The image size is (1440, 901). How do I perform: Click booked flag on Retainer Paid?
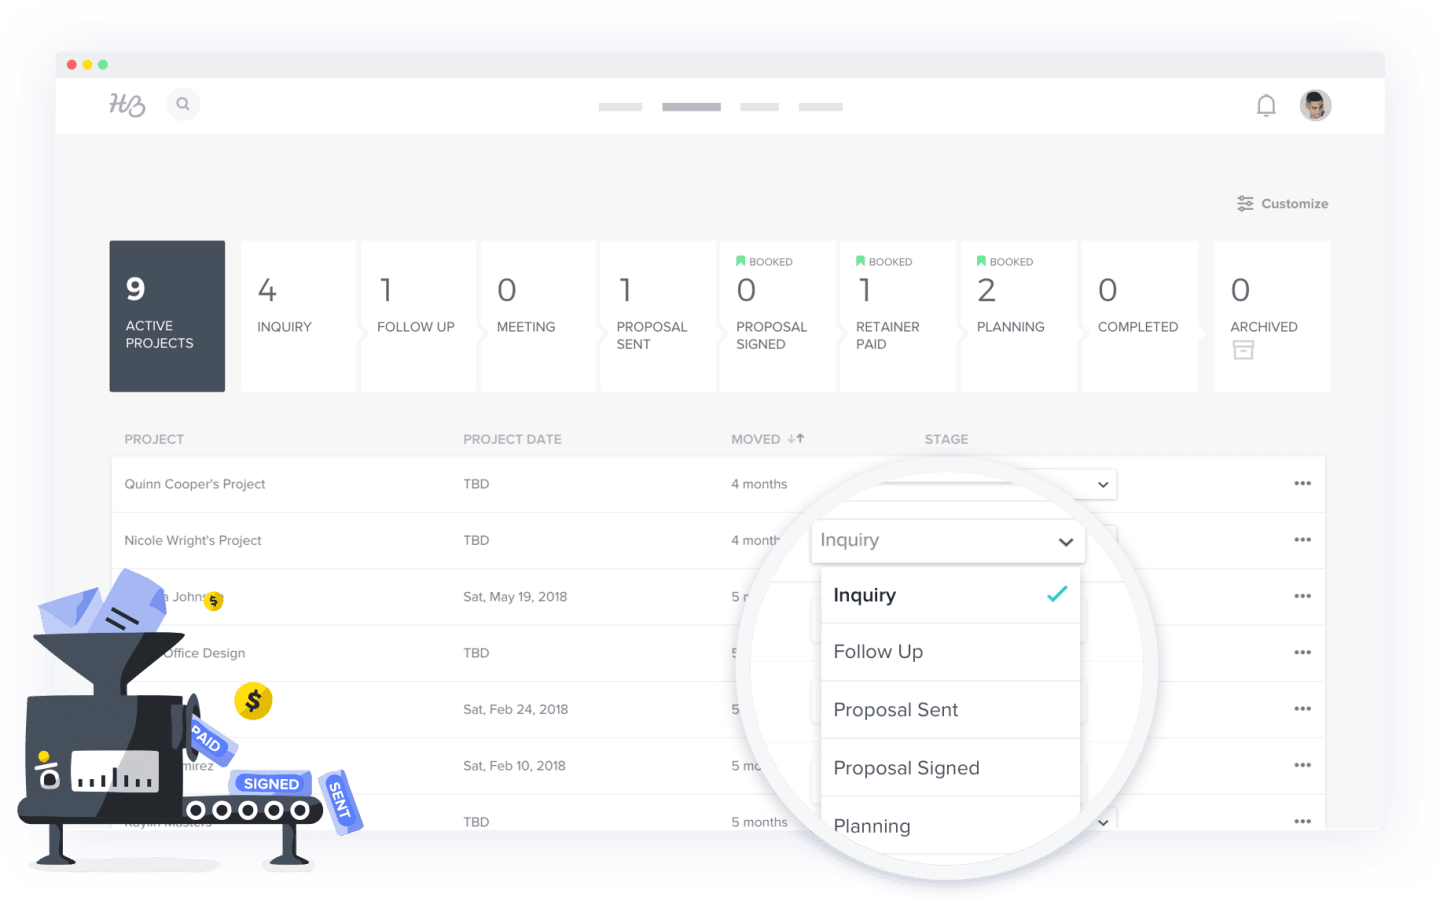pos(860,261)
